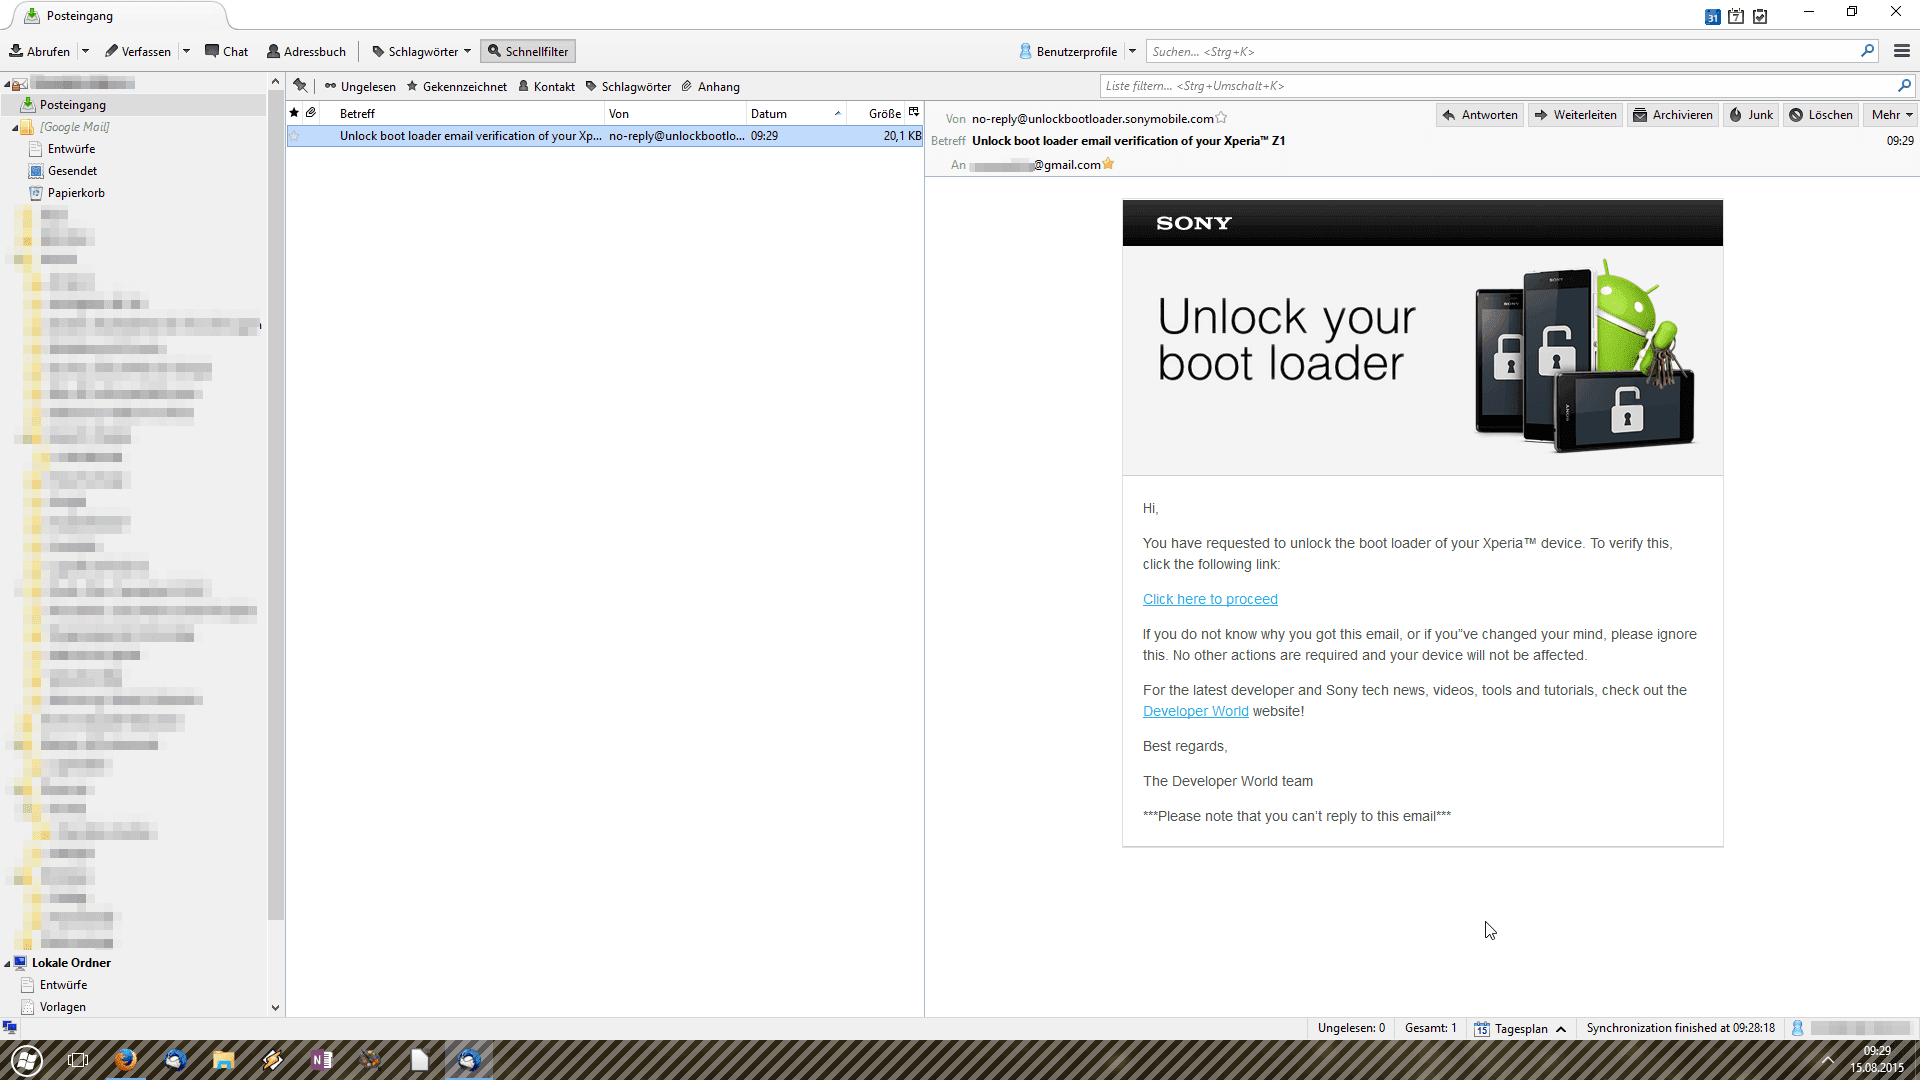Open the Calendar tab icon showing 7
Viewport: 1920px width, 1080px height.
(x=1736, y=16)
